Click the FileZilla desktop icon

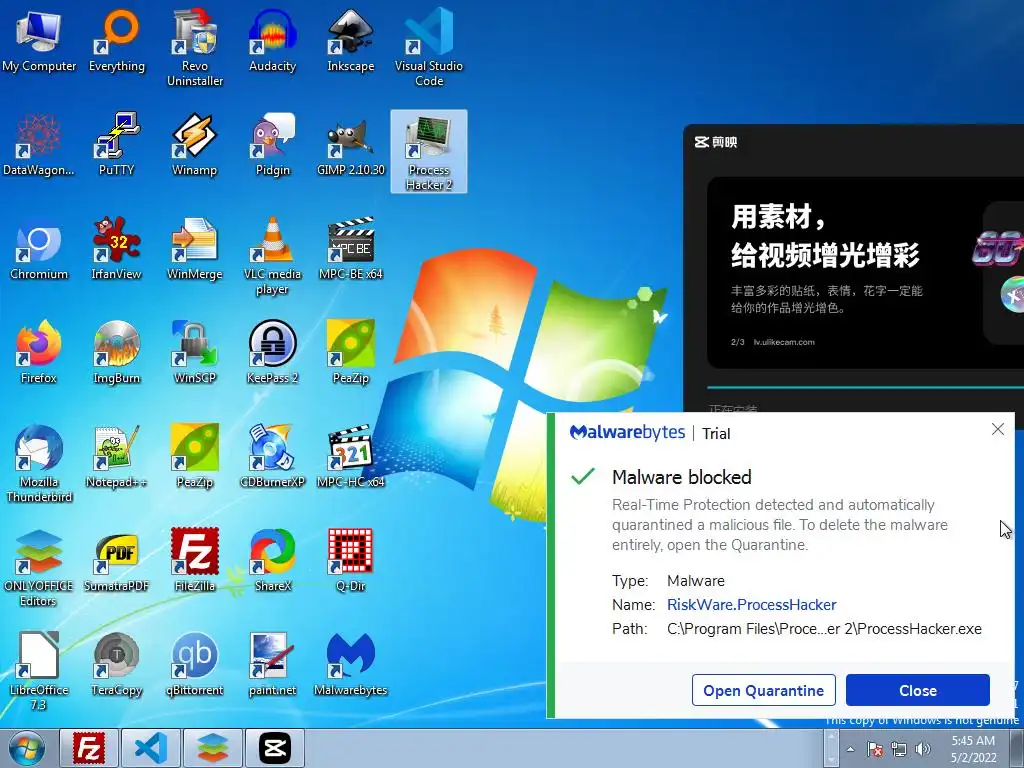pos(195,560)
